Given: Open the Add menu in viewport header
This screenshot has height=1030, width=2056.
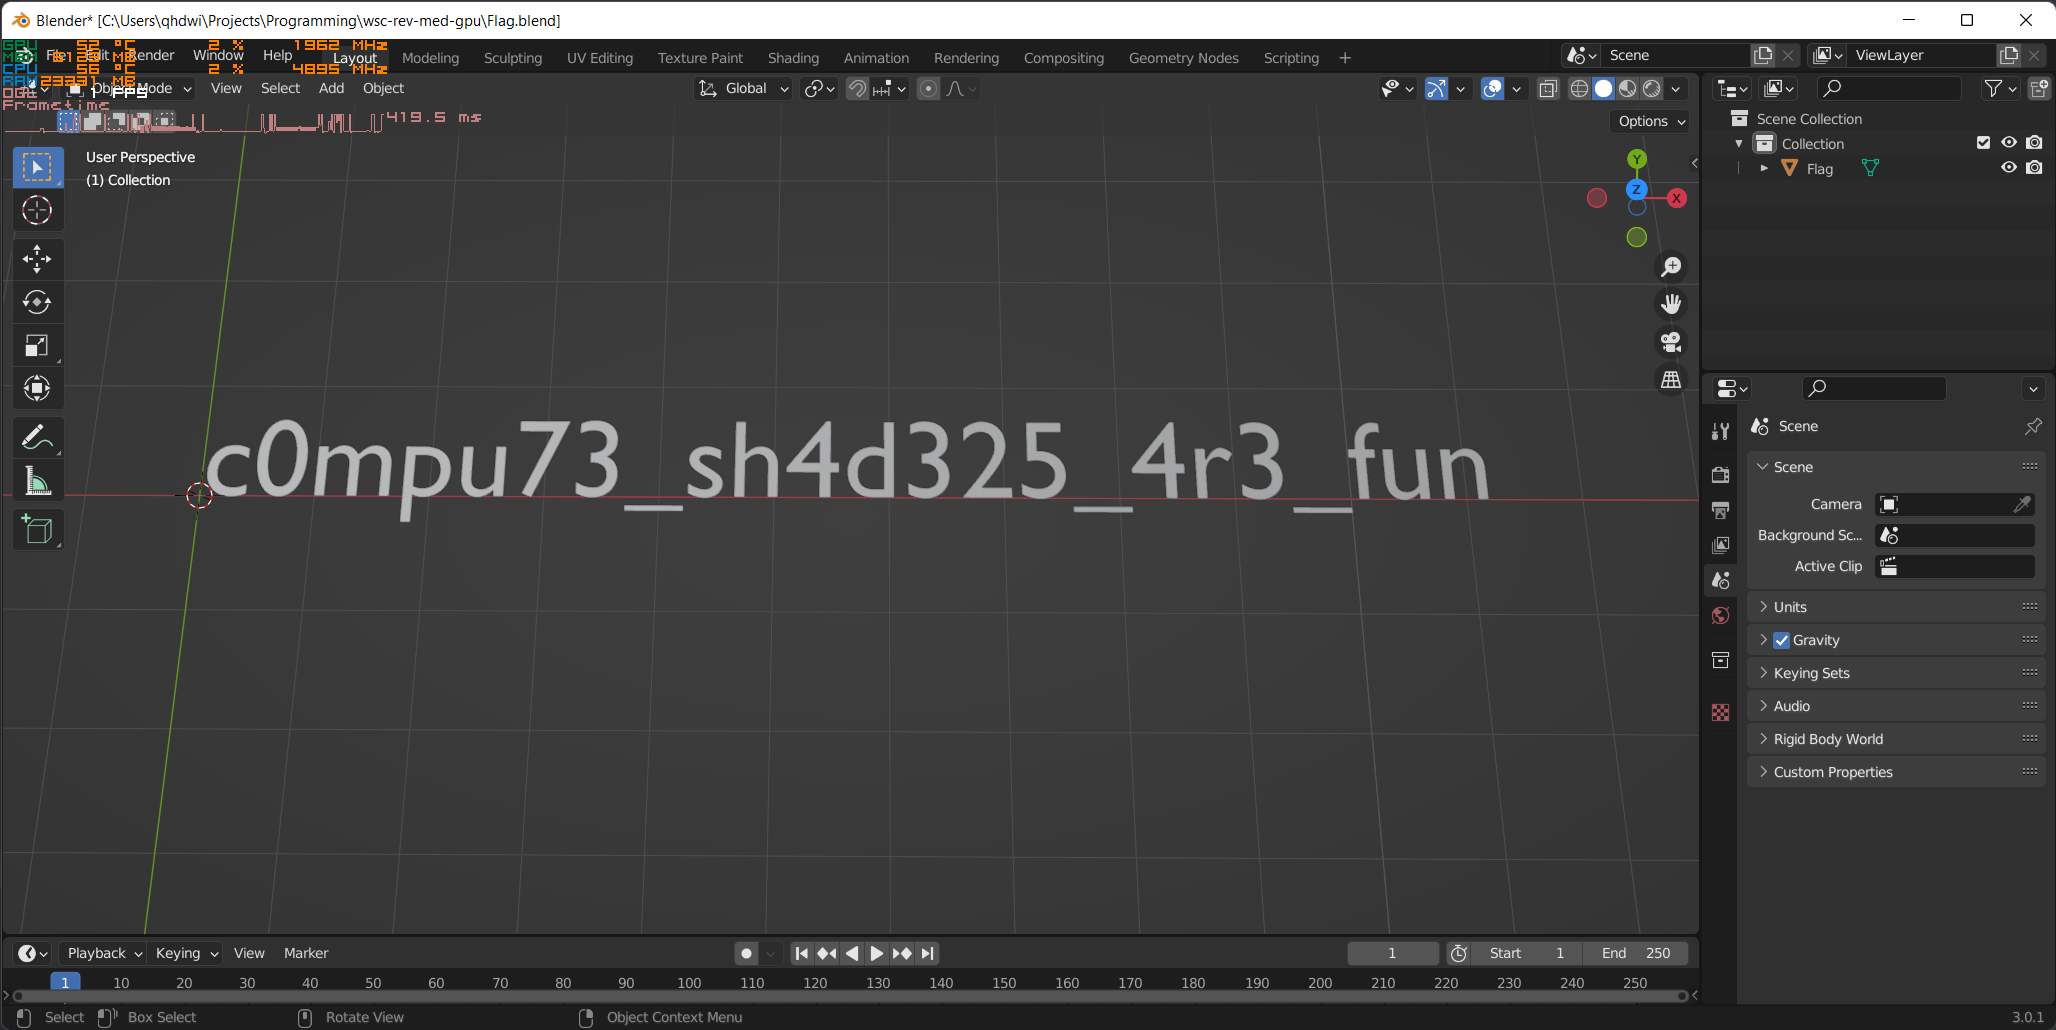Looking at the screenshot, I should pos(331,88).
